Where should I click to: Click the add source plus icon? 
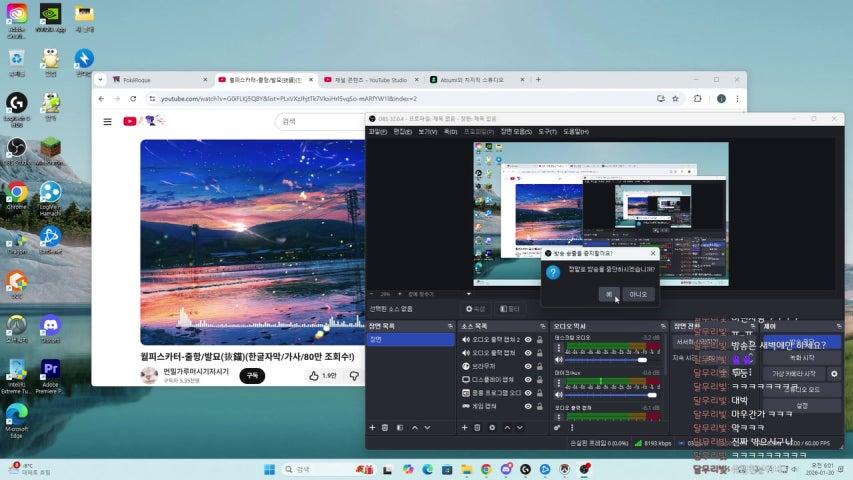tap(463, 427)
